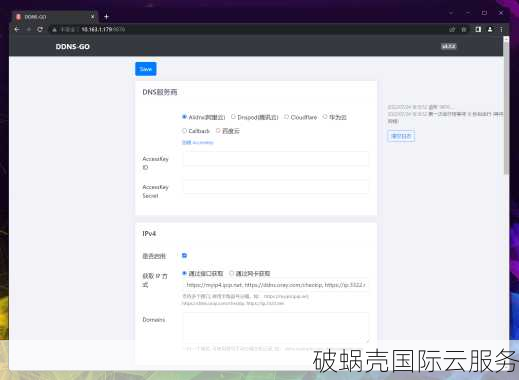Screen dimensions: 519x380
Task: Close the DDNS-GO browser tab
Action: coord(93,16)
